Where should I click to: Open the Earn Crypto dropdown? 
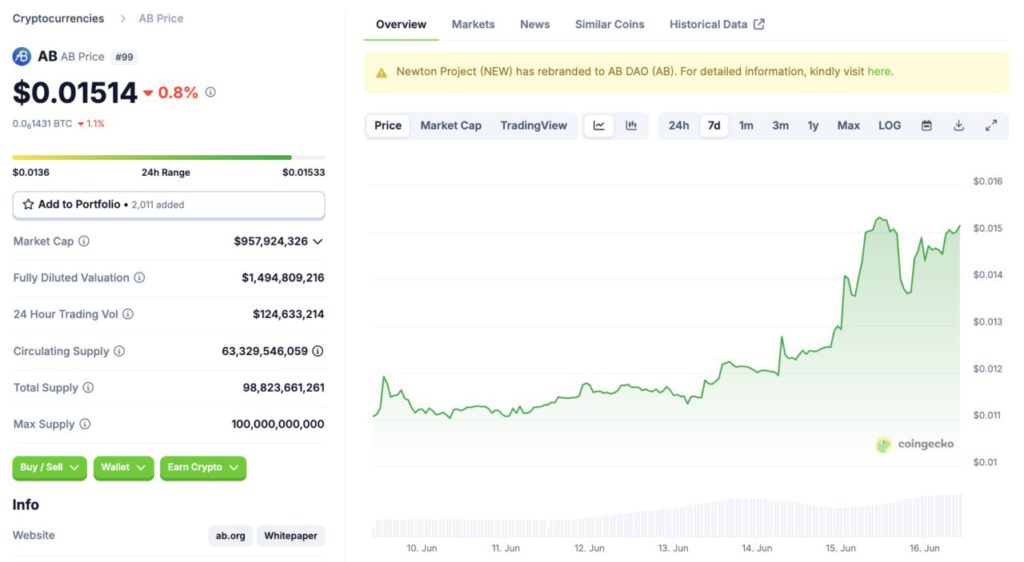203,467
